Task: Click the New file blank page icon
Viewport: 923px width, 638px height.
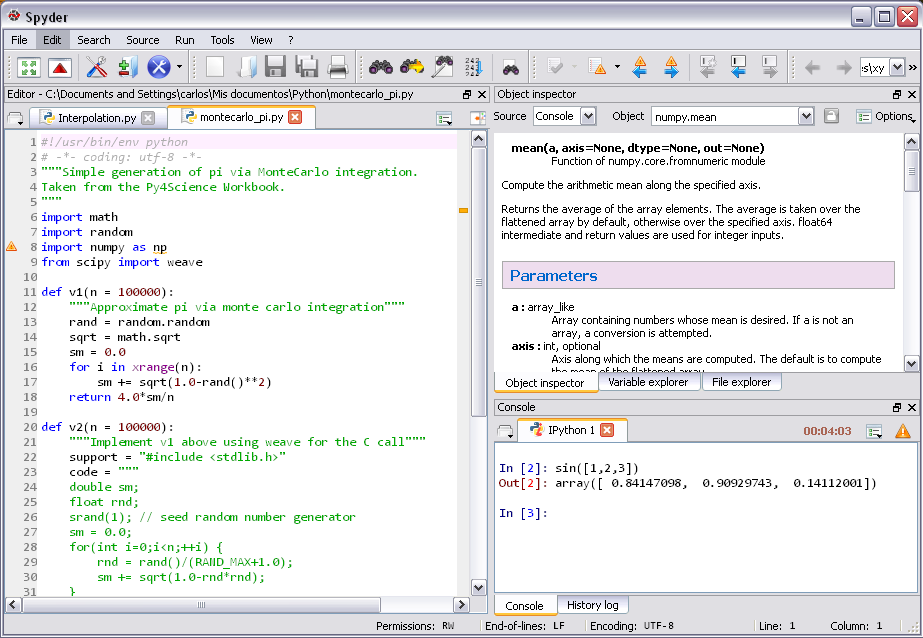Action: tap(214, 68)
